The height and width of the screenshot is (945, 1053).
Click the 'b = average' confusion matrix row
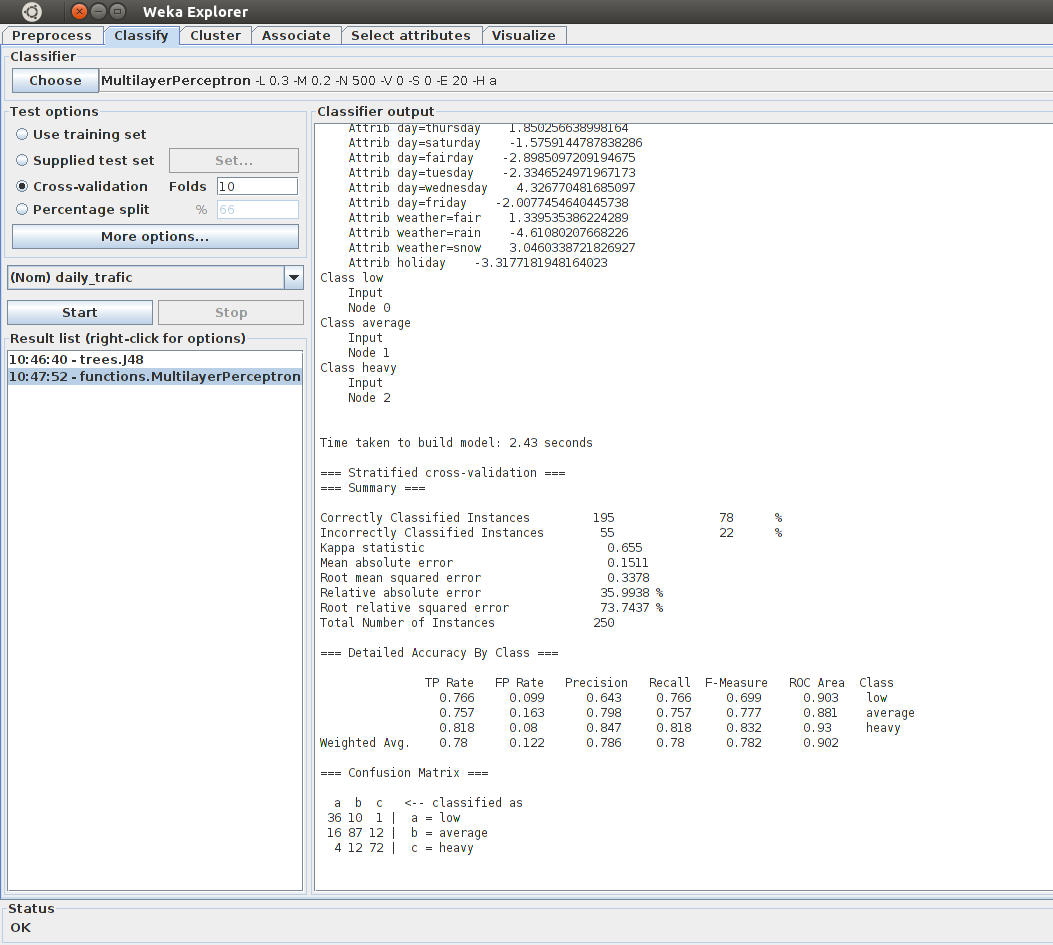pos(407,833)
